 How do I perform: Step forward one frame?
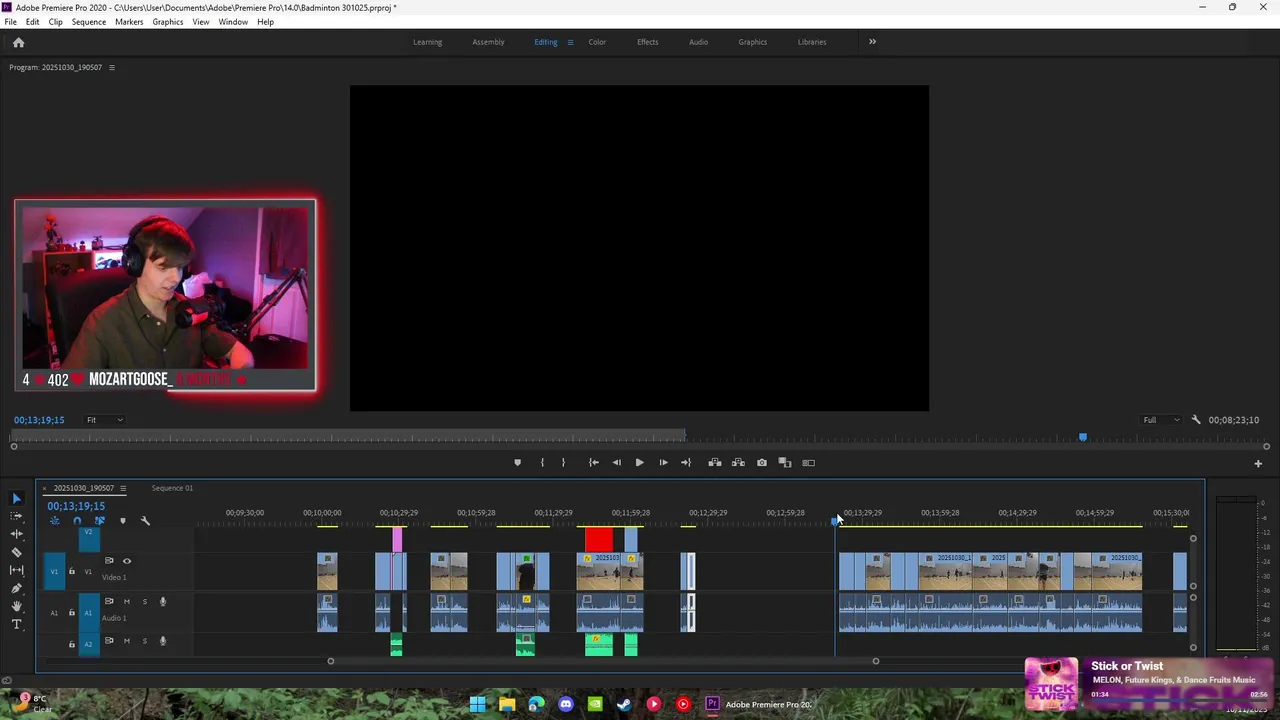(x=663, y=462)
